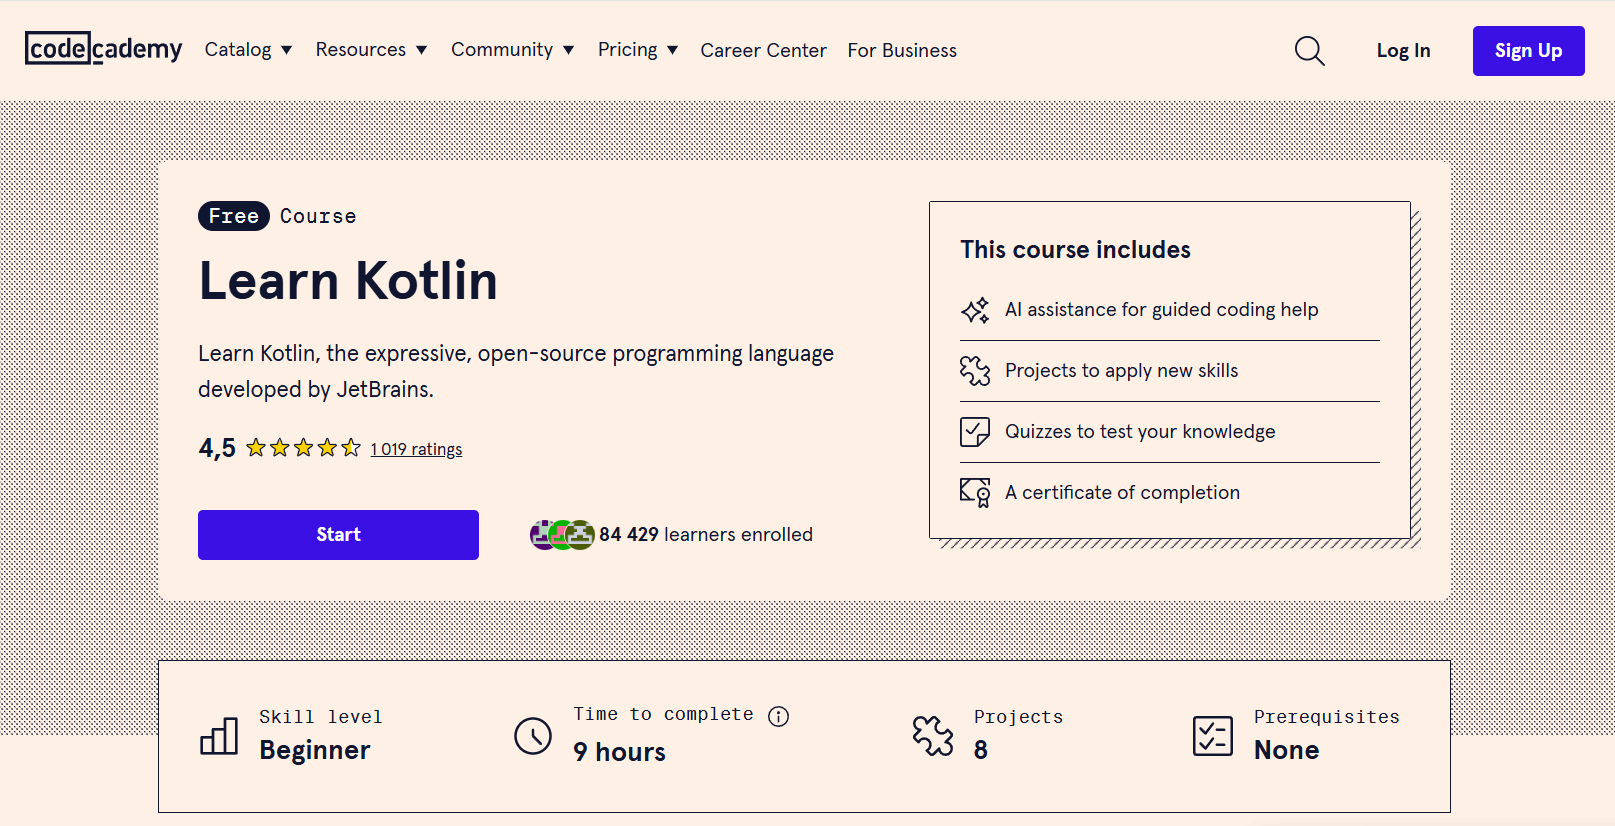Expand the Catalog dropdown menu

point(248,50)
